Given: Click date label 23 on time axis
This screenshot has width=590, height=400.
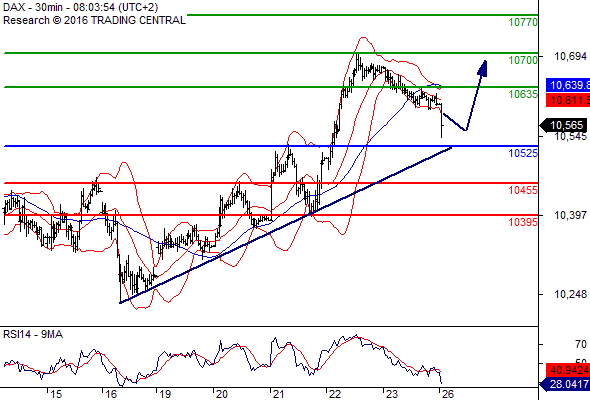Looking at the screenshot, I should [x=391, y=394].
